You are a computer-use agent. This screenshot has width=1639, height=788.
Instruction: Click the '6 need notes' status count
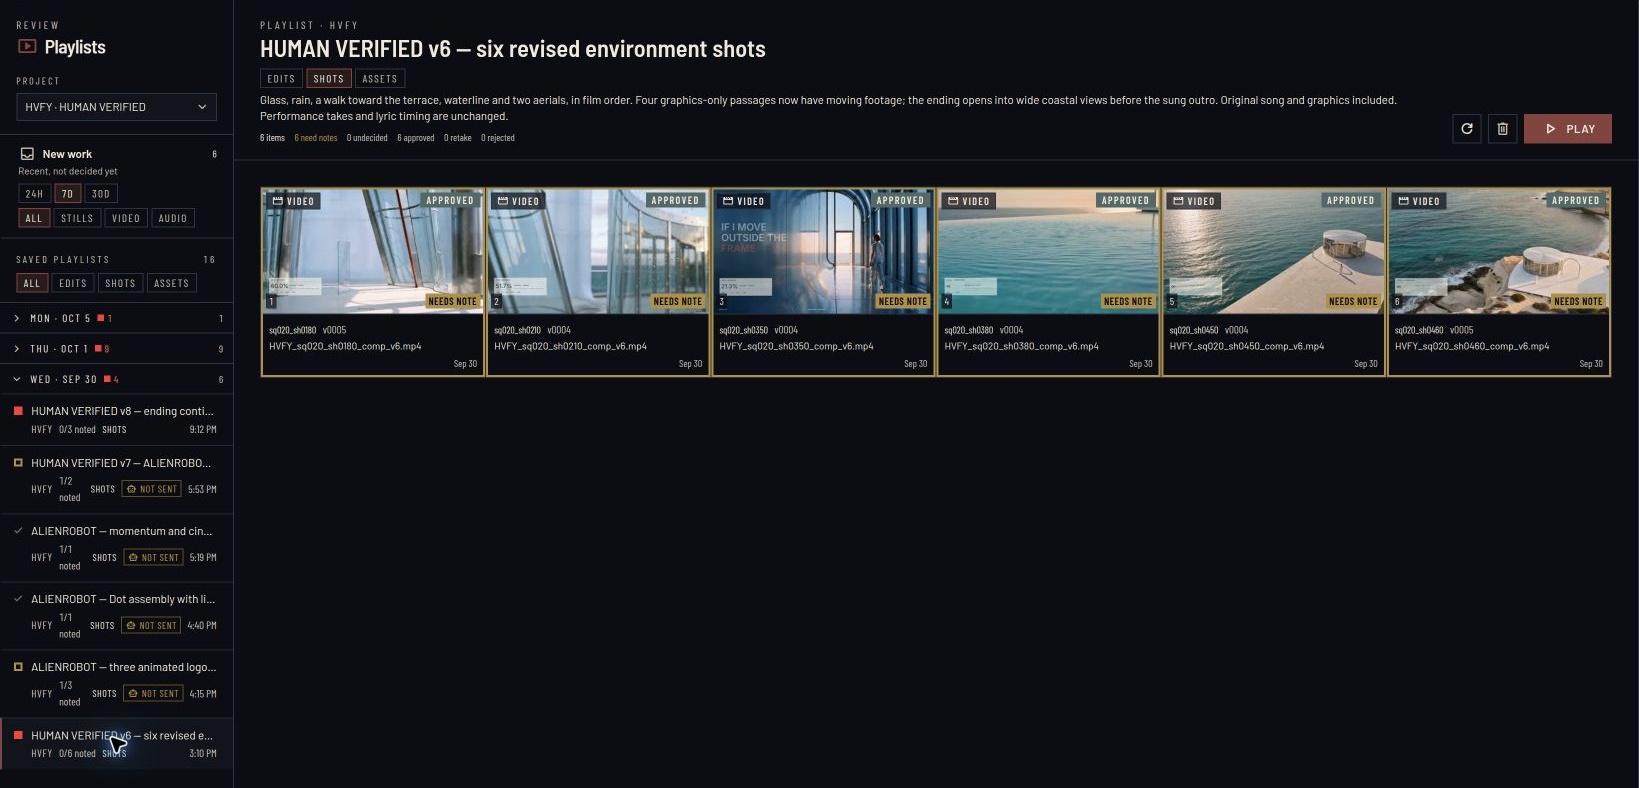[x=316, y=138]
